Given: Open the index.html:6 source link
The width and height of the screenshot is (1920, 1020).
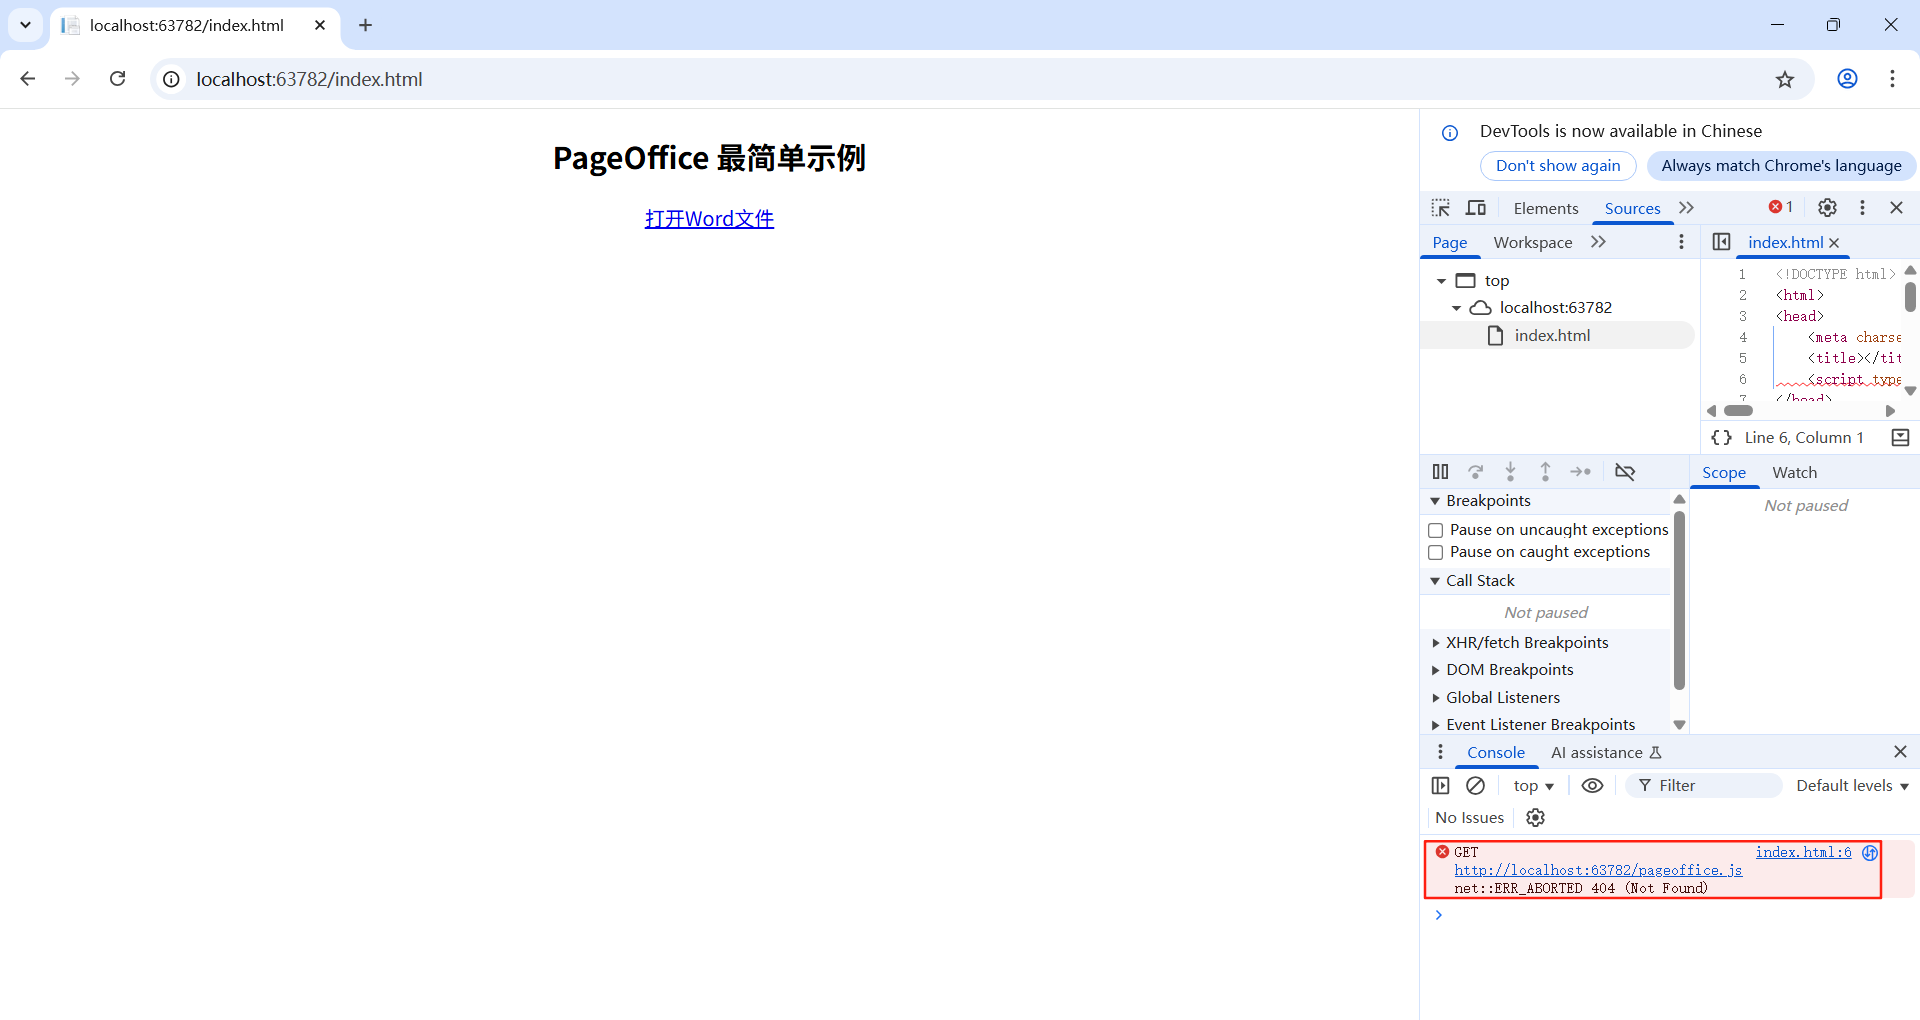Looking at the screenshot, I should (x=1803, y=853).
